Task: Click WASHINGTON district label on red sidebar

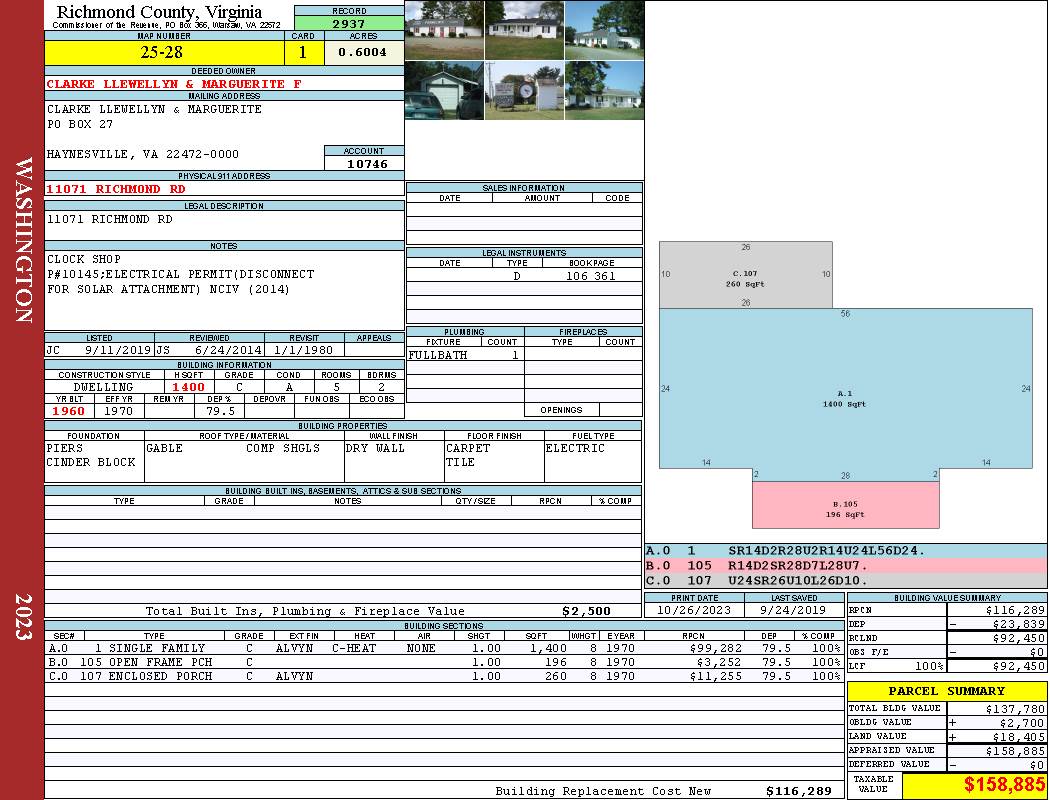Action: 24,240
